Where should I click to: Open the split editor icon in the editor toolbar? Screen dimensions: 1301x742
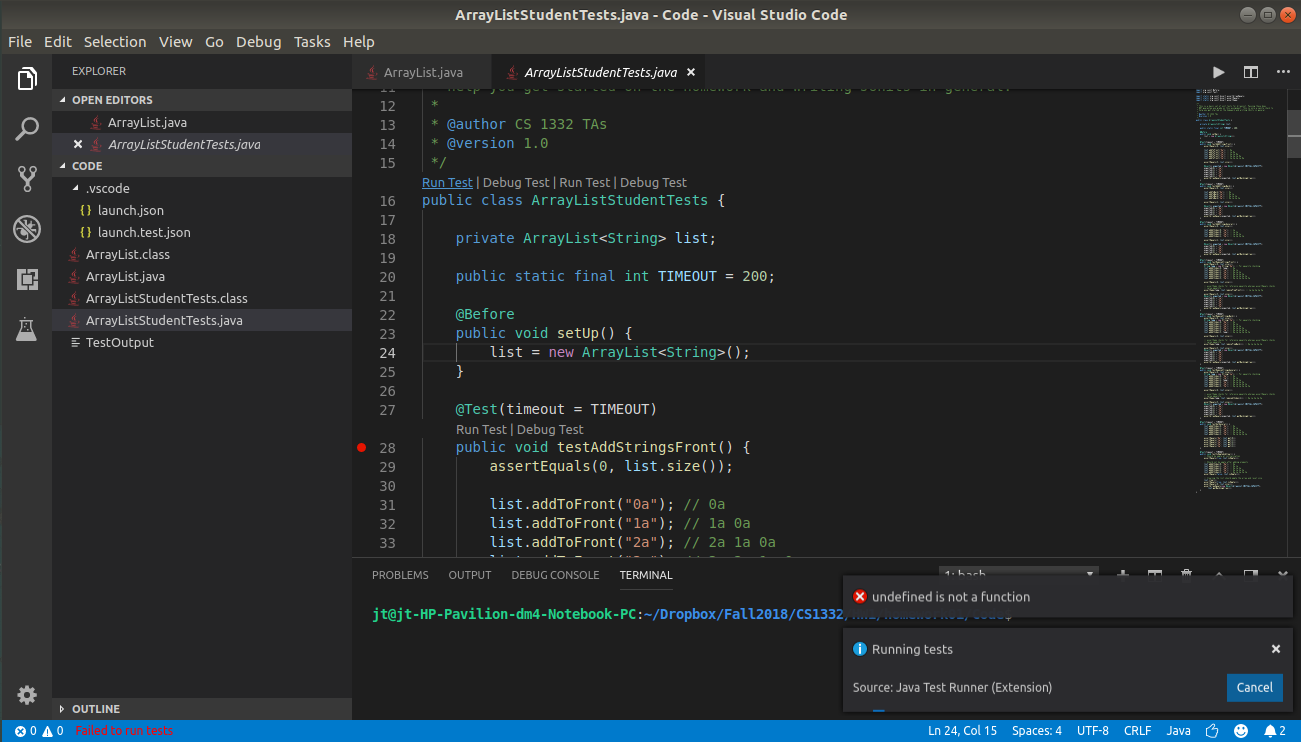click(1250, 72)
